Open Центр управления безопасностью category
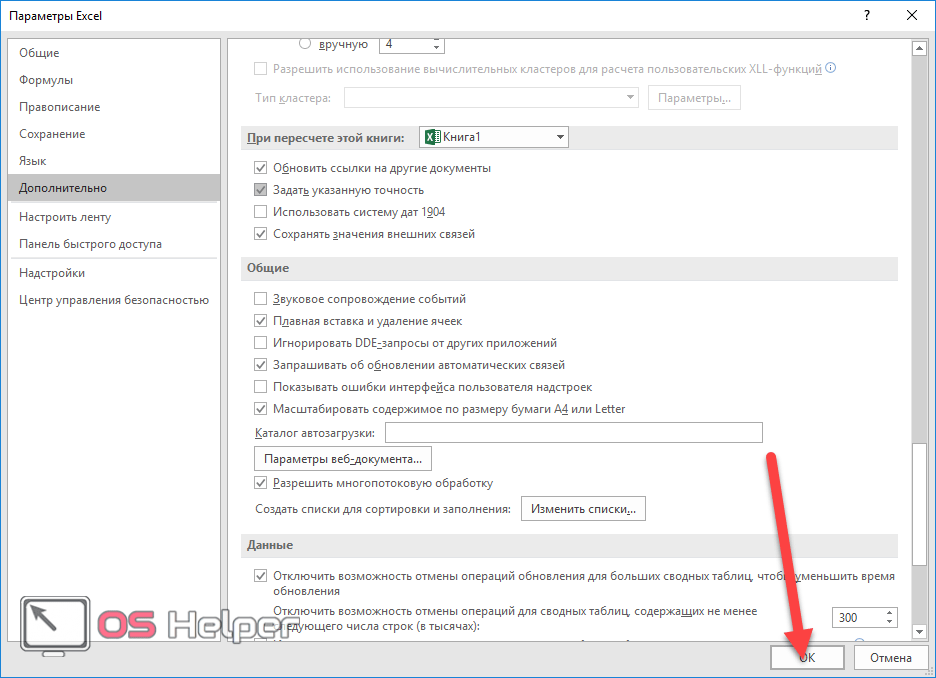Screen dimensions: 936x678 click(x=114, y=300)
